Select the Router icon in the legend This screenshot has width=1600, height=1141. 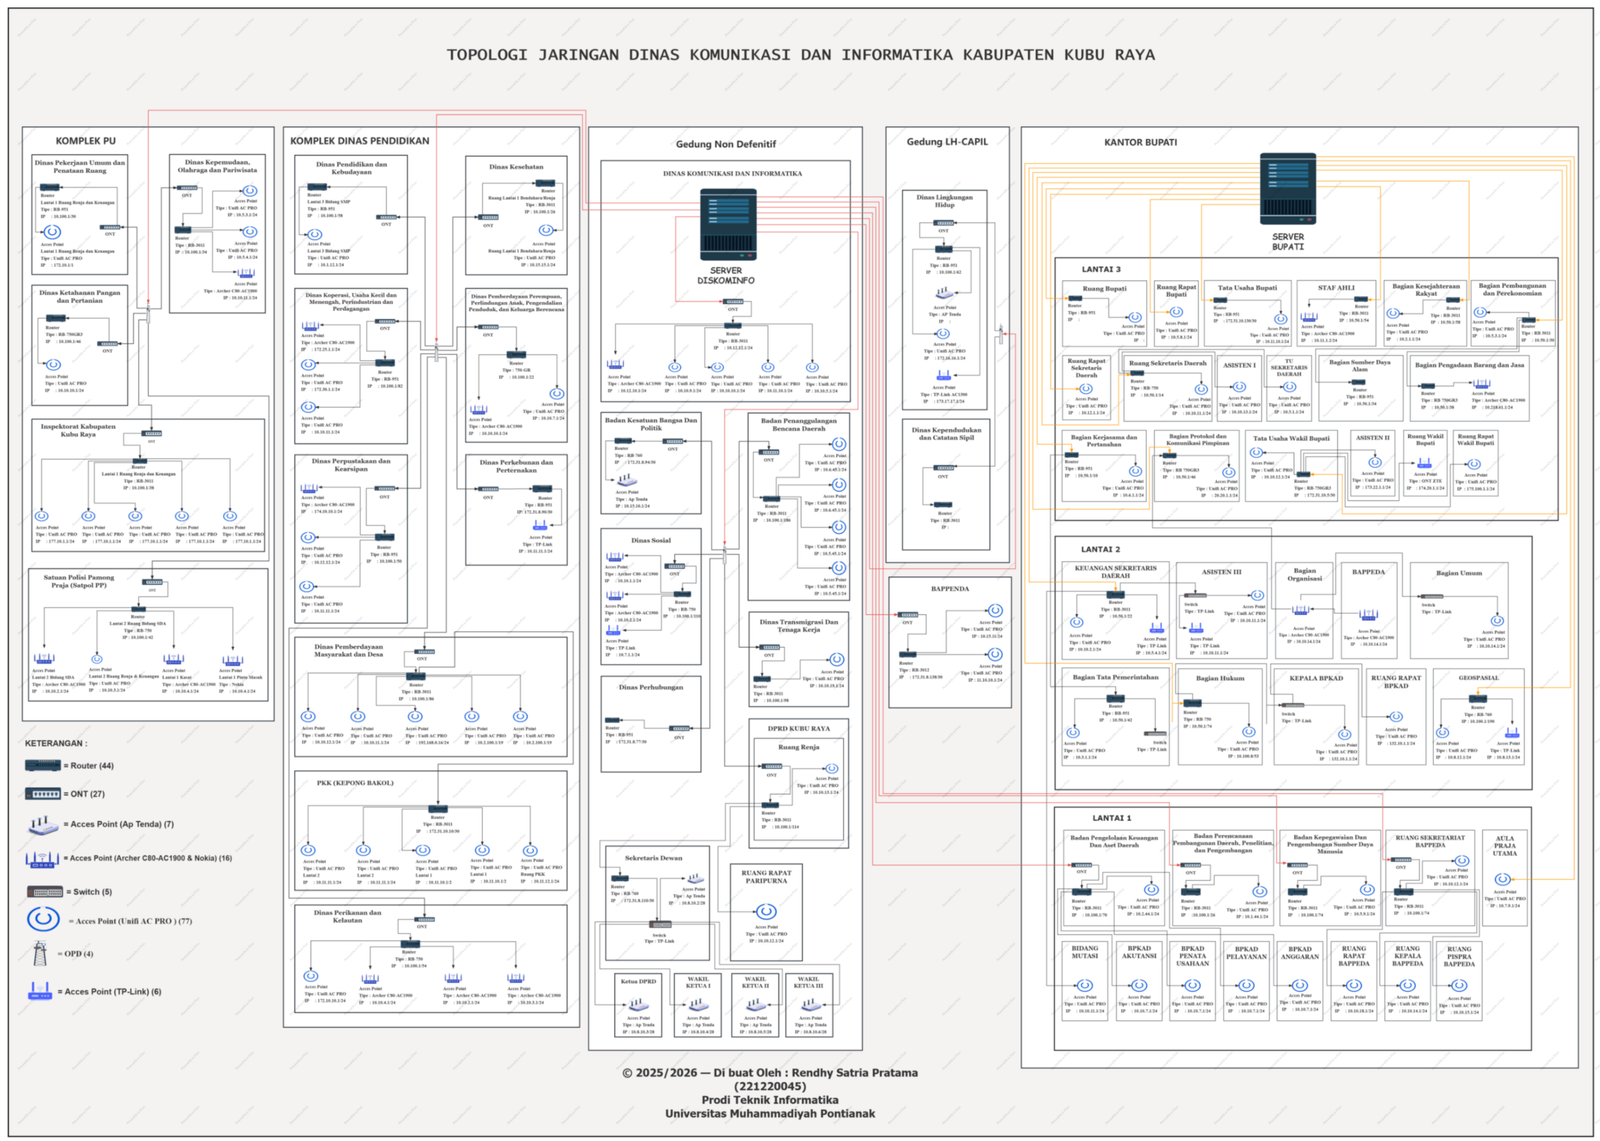tap(43, 765)
